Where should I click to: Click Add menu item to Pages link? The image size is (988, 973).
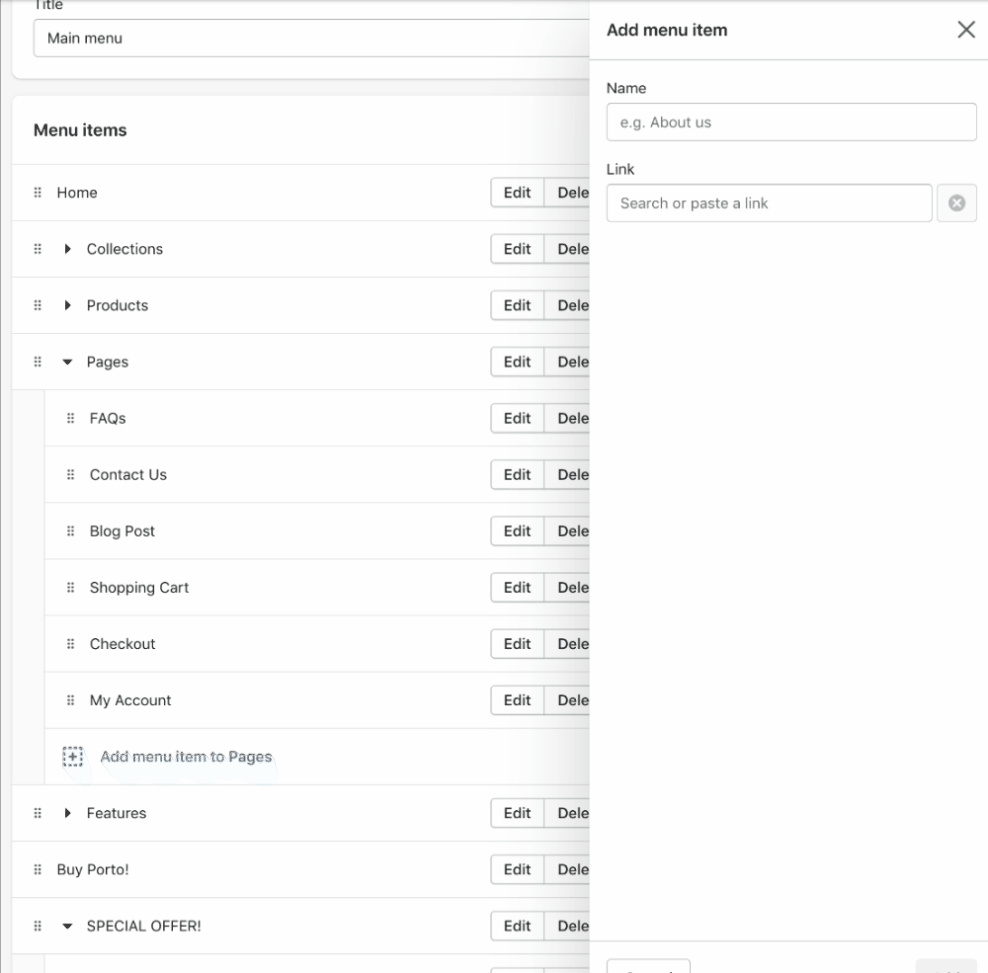(x=186, y=757)
